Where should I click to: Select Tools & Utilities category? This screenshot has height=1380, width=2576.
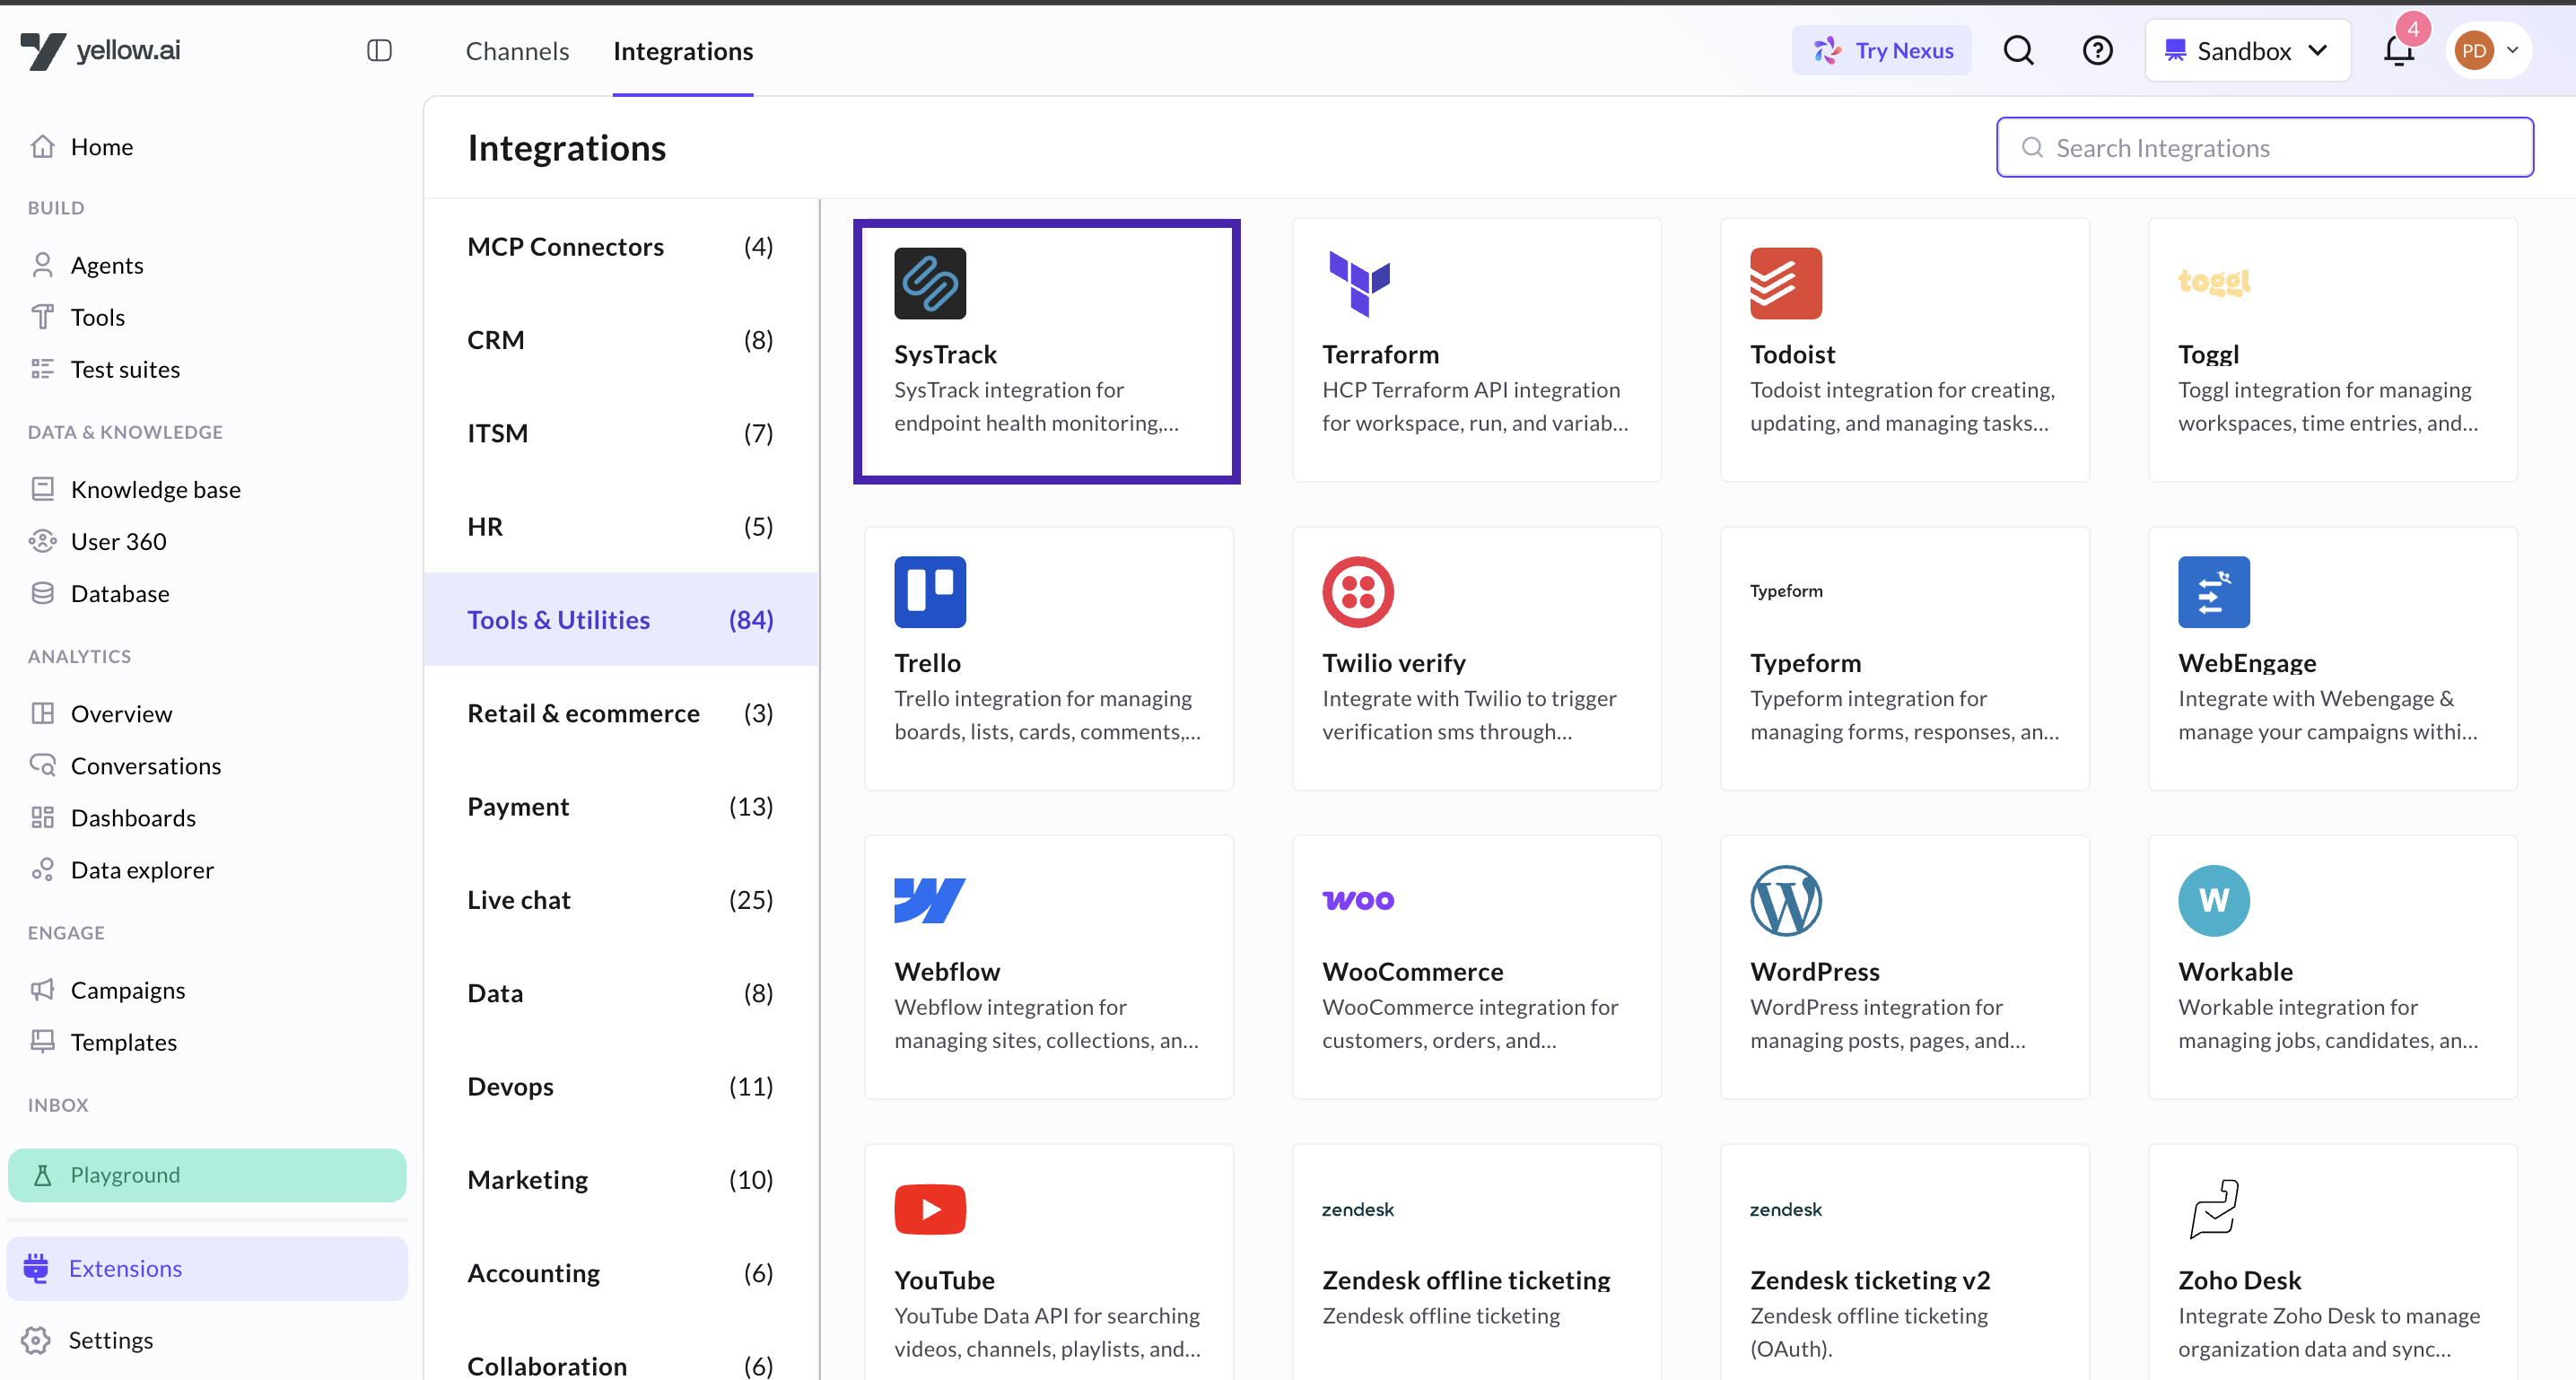pos(620,619)
